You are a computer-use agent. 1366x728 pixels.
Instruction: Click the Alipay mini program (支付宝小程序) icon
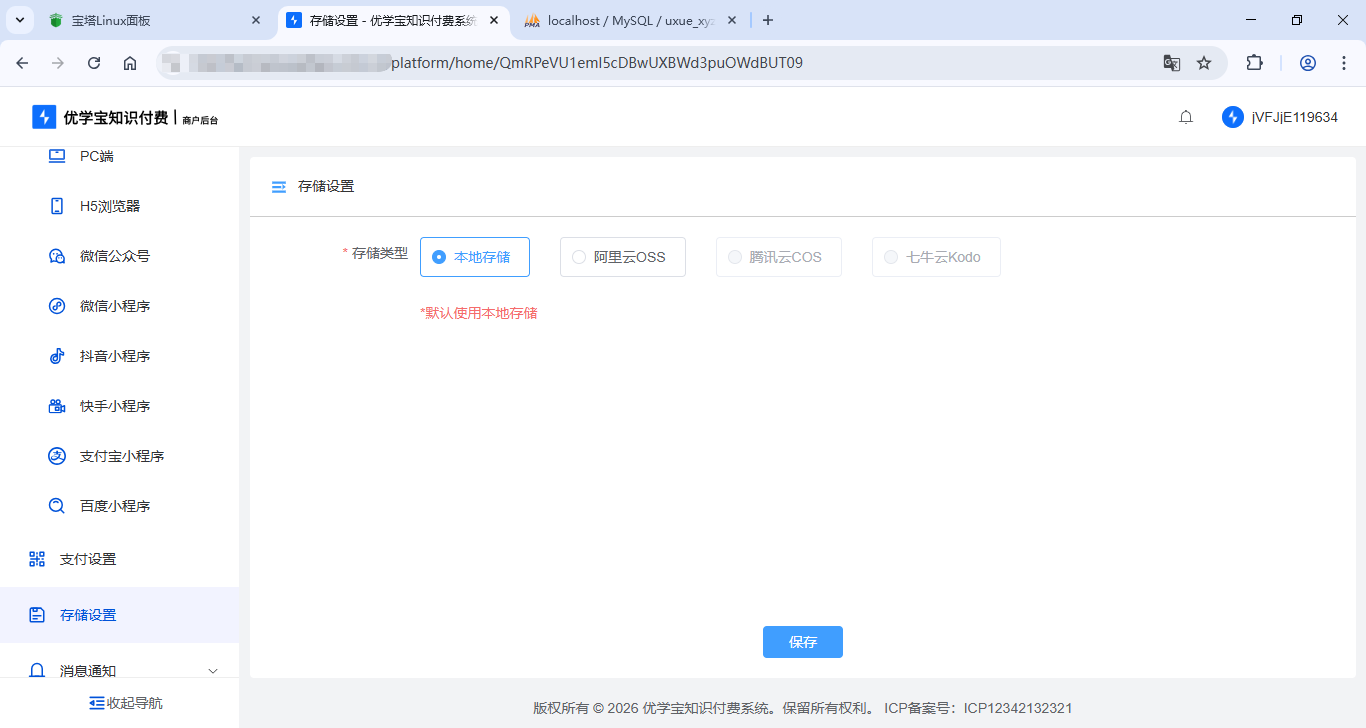point(57,456)
